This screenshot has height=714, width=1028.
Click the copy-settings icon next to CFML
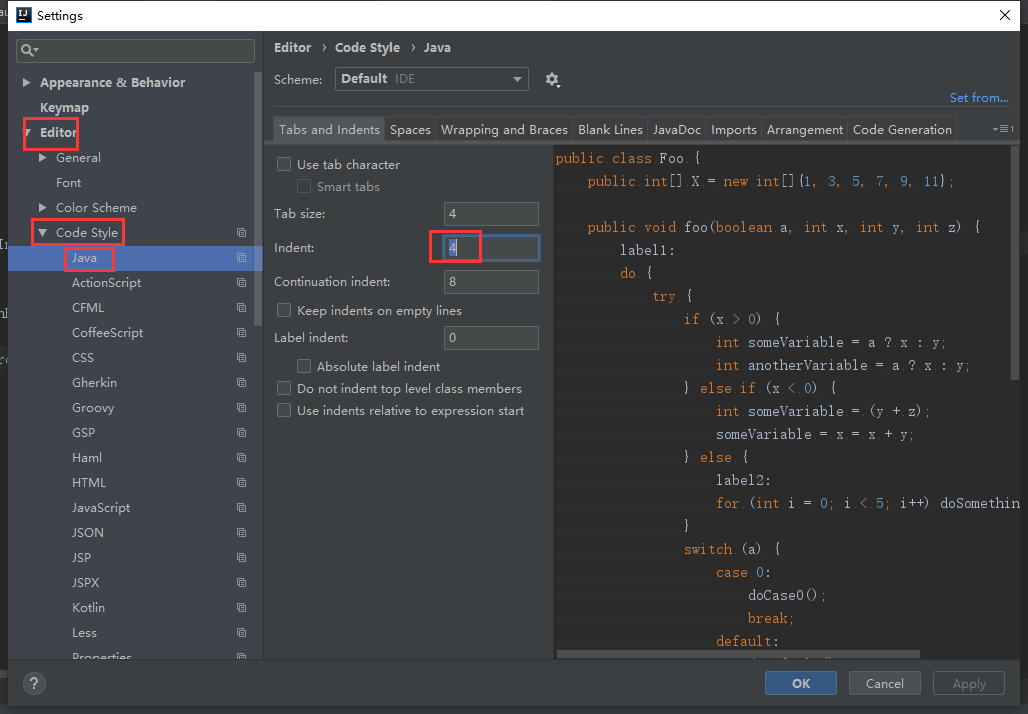point(241,307)
